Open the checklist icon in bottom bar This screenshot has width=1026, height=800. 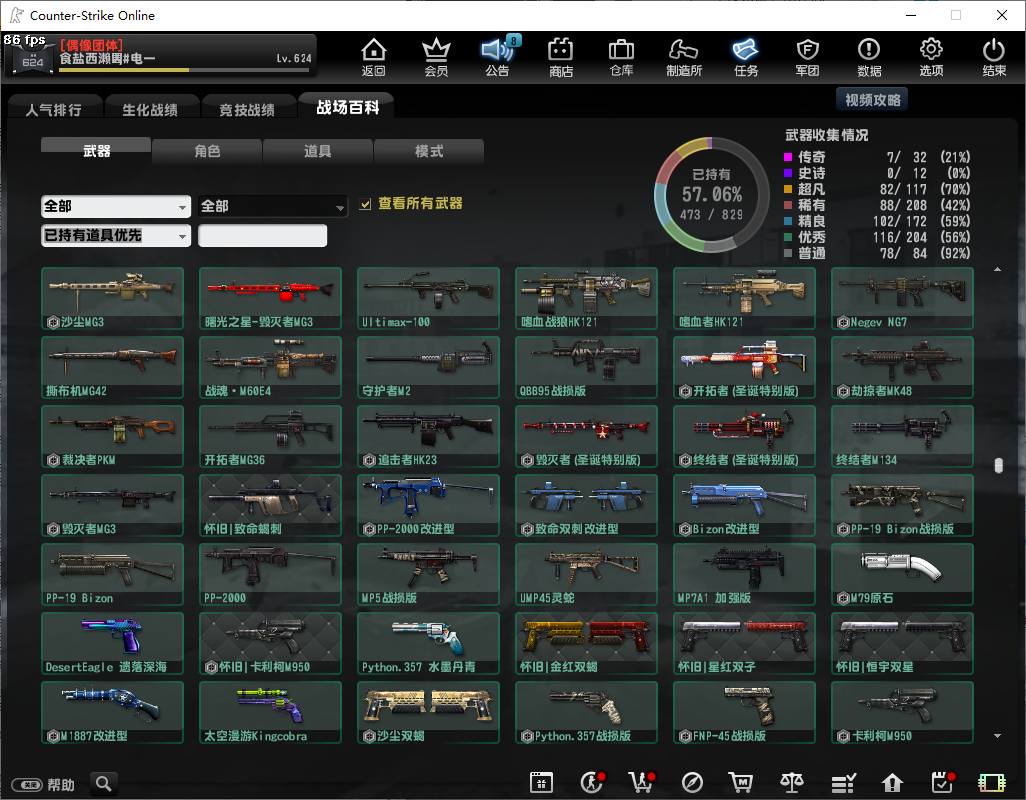[843, 782]
